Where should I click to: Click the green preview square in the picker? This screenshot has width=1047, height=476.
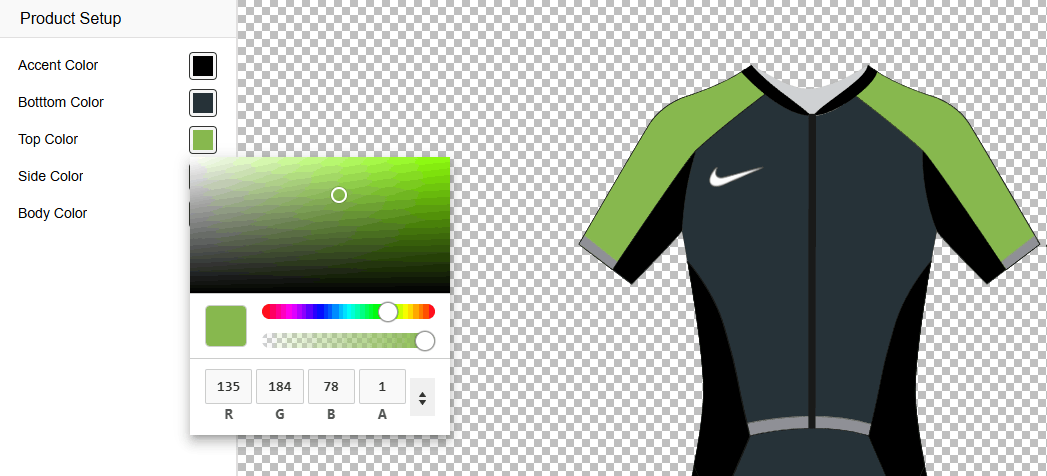tap(226, 327)
